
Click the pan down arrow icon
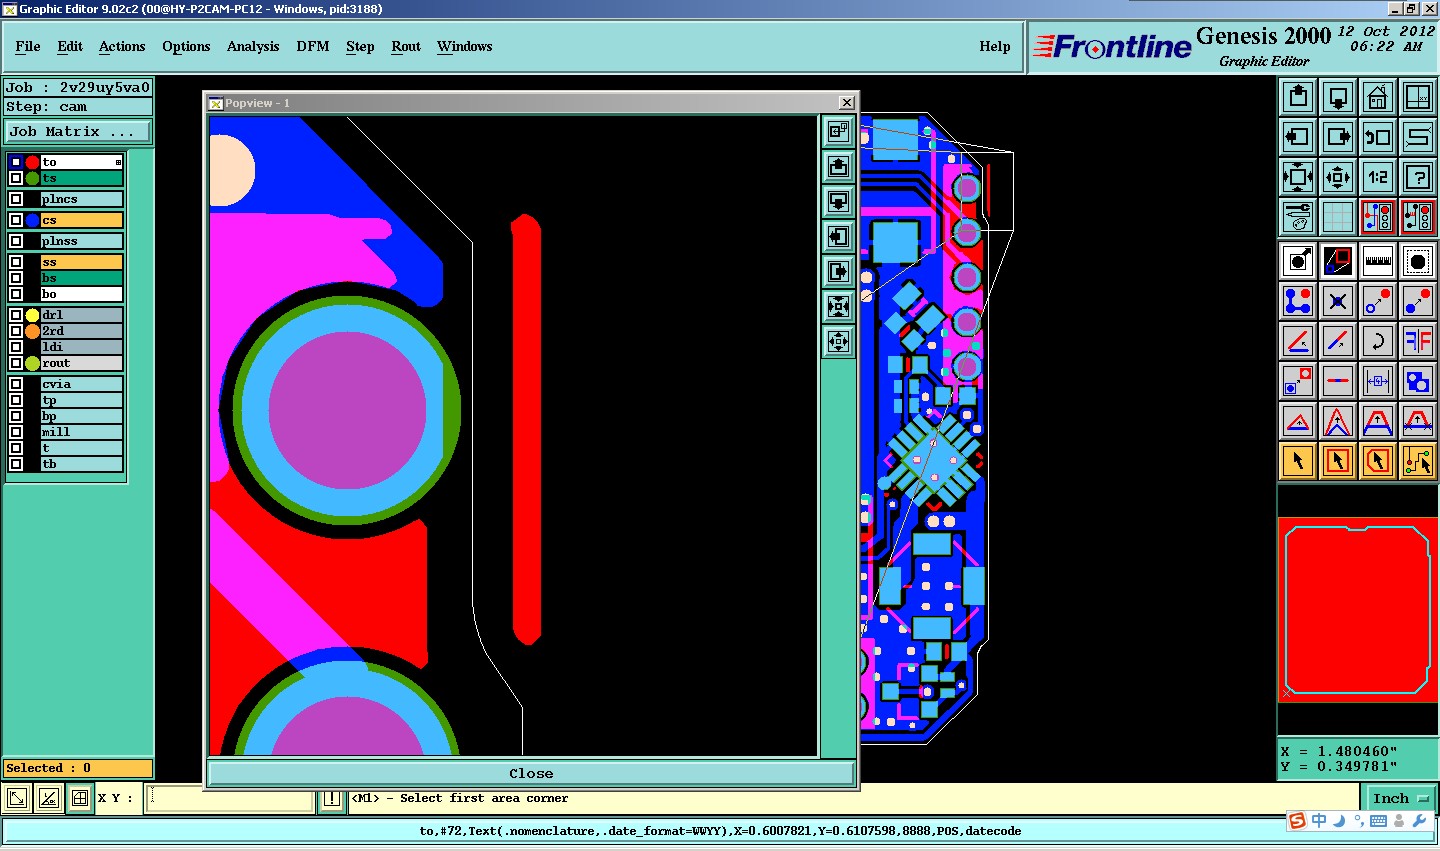pyautogui.click(x=1338, y=97)
